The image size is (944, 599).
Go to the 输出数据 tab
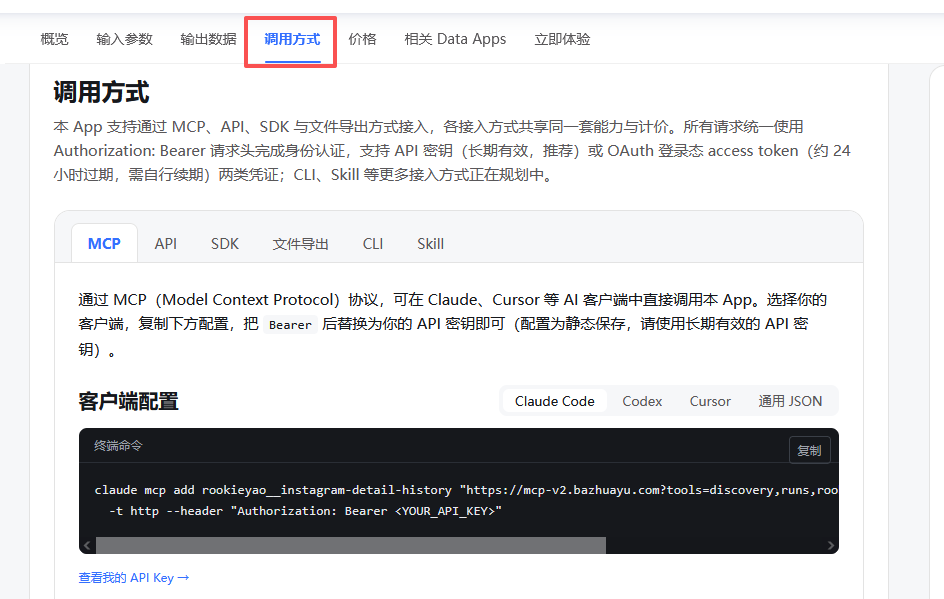click(x=208, y=39)
